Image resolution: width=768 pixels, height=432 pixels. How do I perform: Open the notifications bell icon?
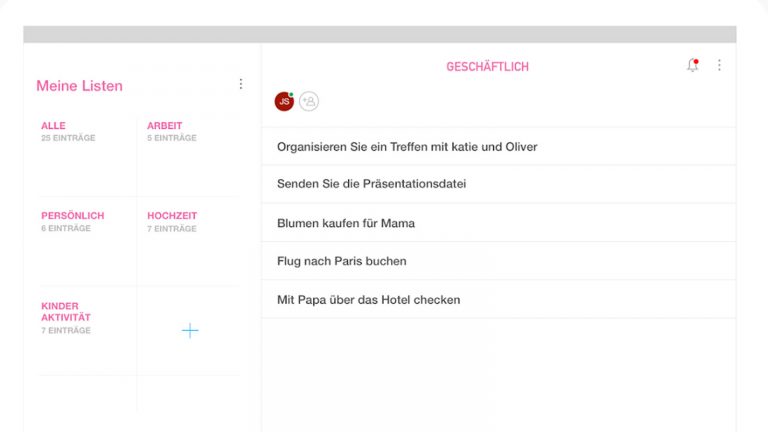click(692, 66)
